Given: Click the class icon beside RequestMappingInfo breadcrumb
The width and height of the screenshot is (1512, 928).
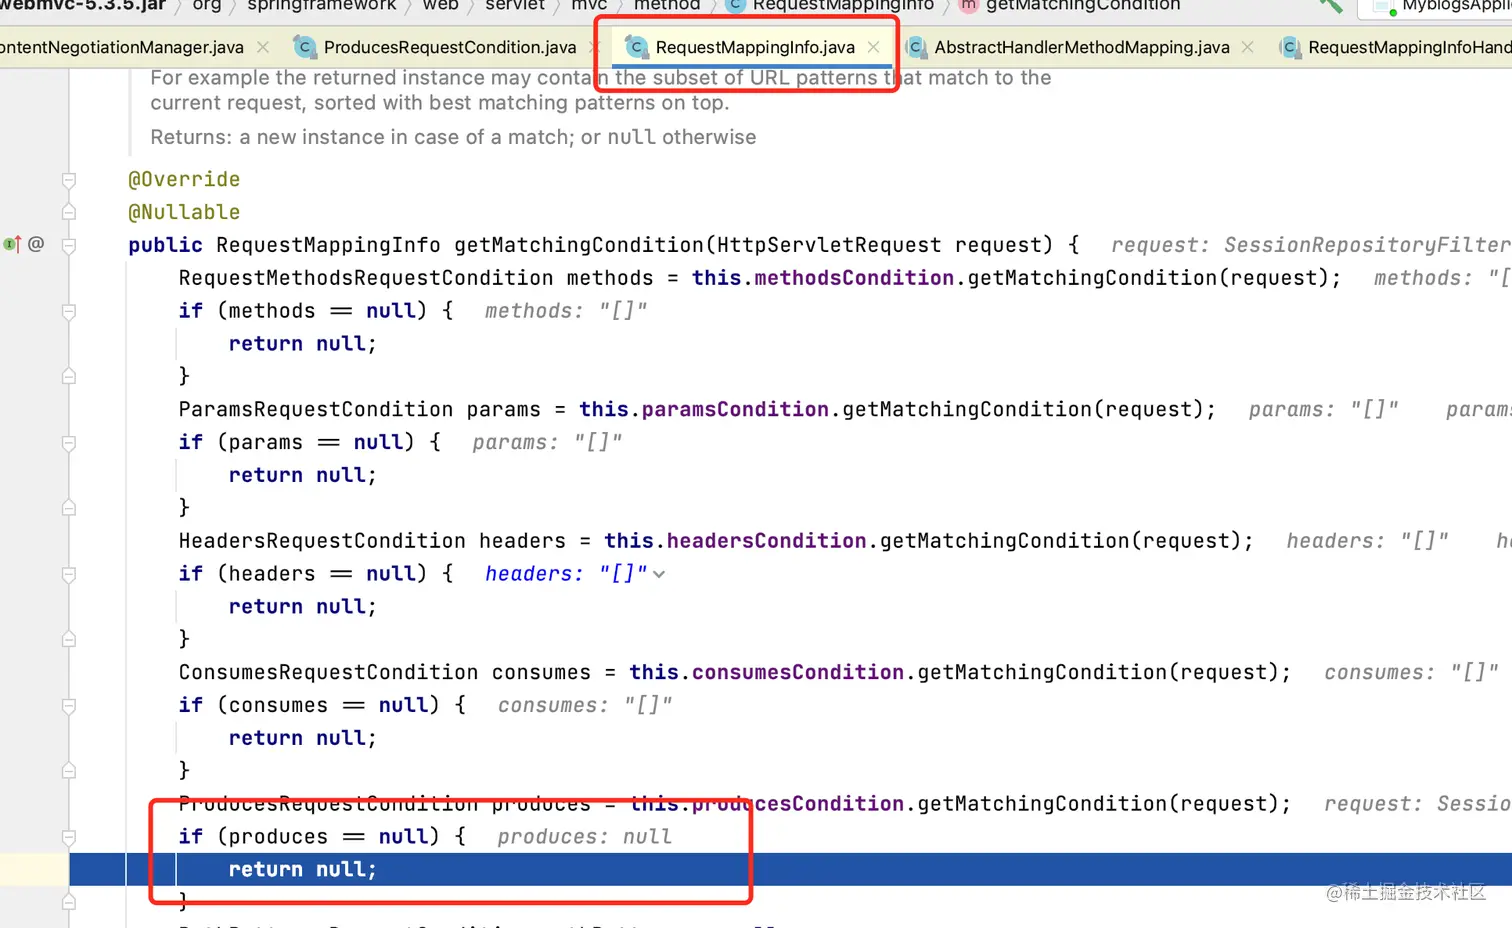Looking at the screenshot, I should 733,6.
